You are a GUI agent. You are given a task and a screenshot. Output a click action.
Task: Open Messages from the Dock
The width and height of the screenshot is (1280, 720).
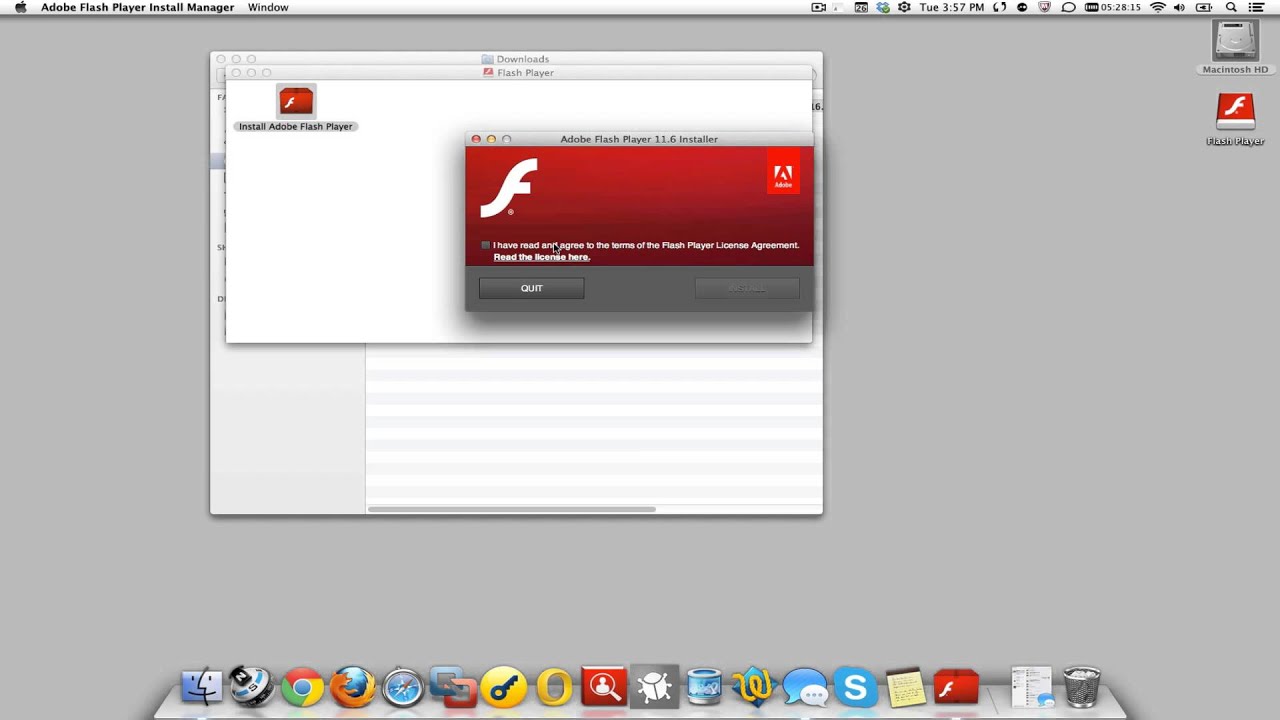point(805,687)
